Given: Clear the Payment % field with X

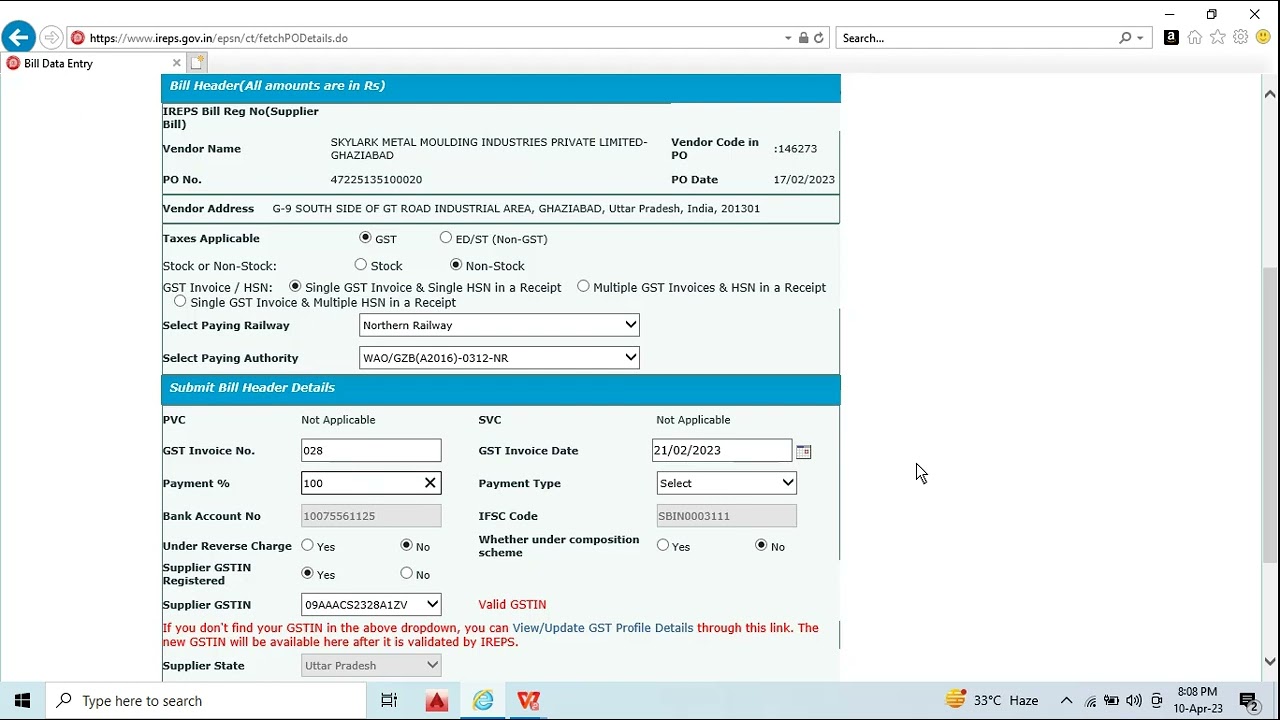Looking at the screenshot, I should click(430, 483).
